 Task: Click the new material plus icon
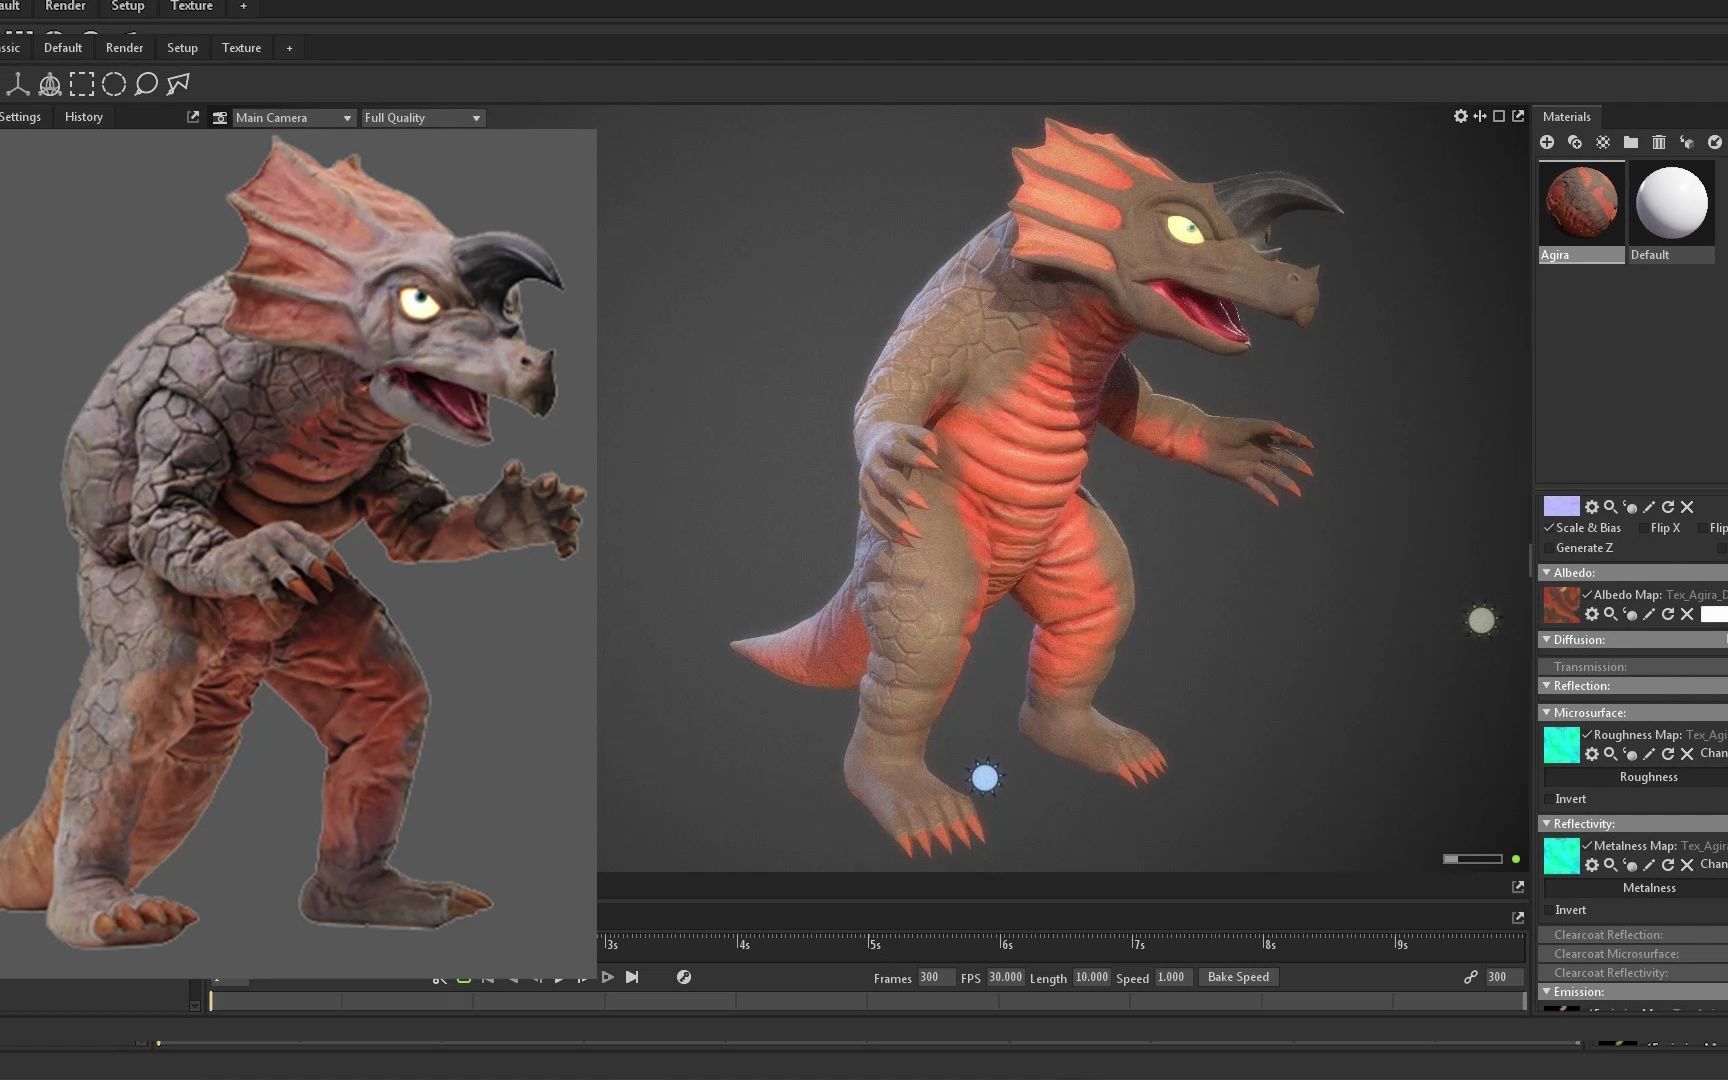[x=1547, y=143]
